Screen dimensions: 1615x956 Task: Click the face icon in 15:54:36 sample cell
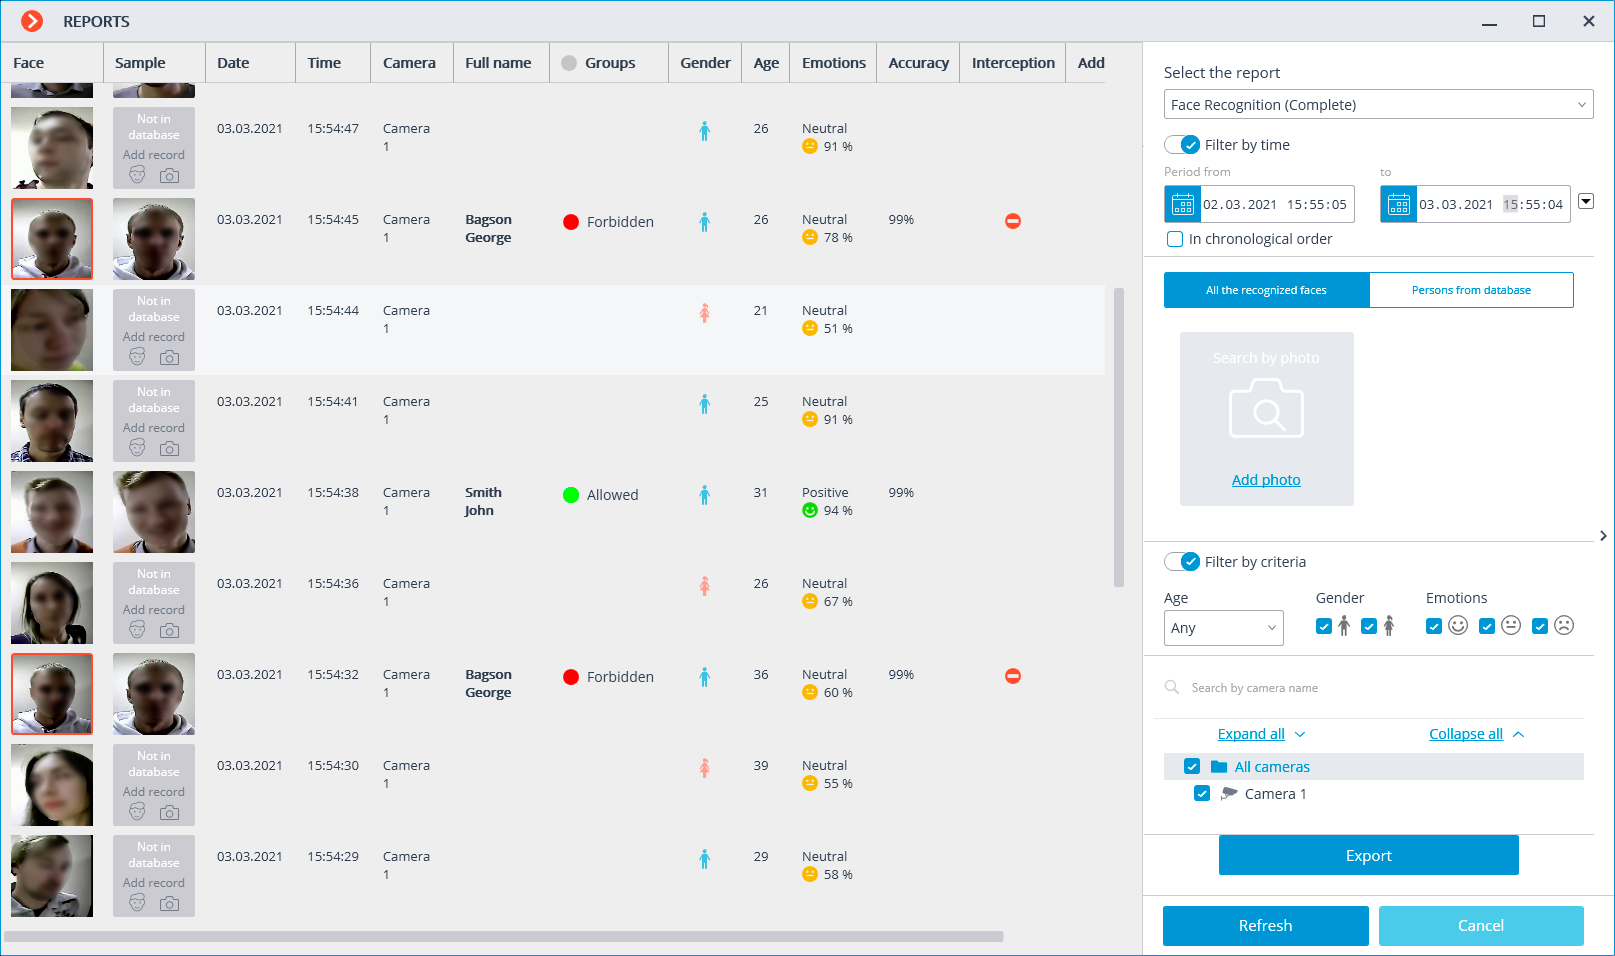coord(138,630)
